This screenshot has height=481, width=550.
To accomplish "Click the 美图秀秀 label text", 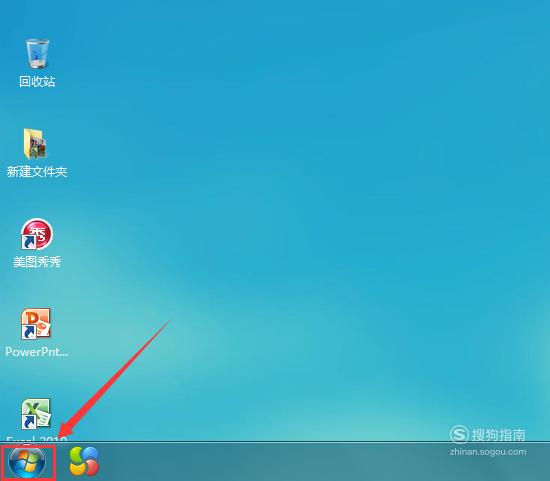I will [x=37, y=262].
